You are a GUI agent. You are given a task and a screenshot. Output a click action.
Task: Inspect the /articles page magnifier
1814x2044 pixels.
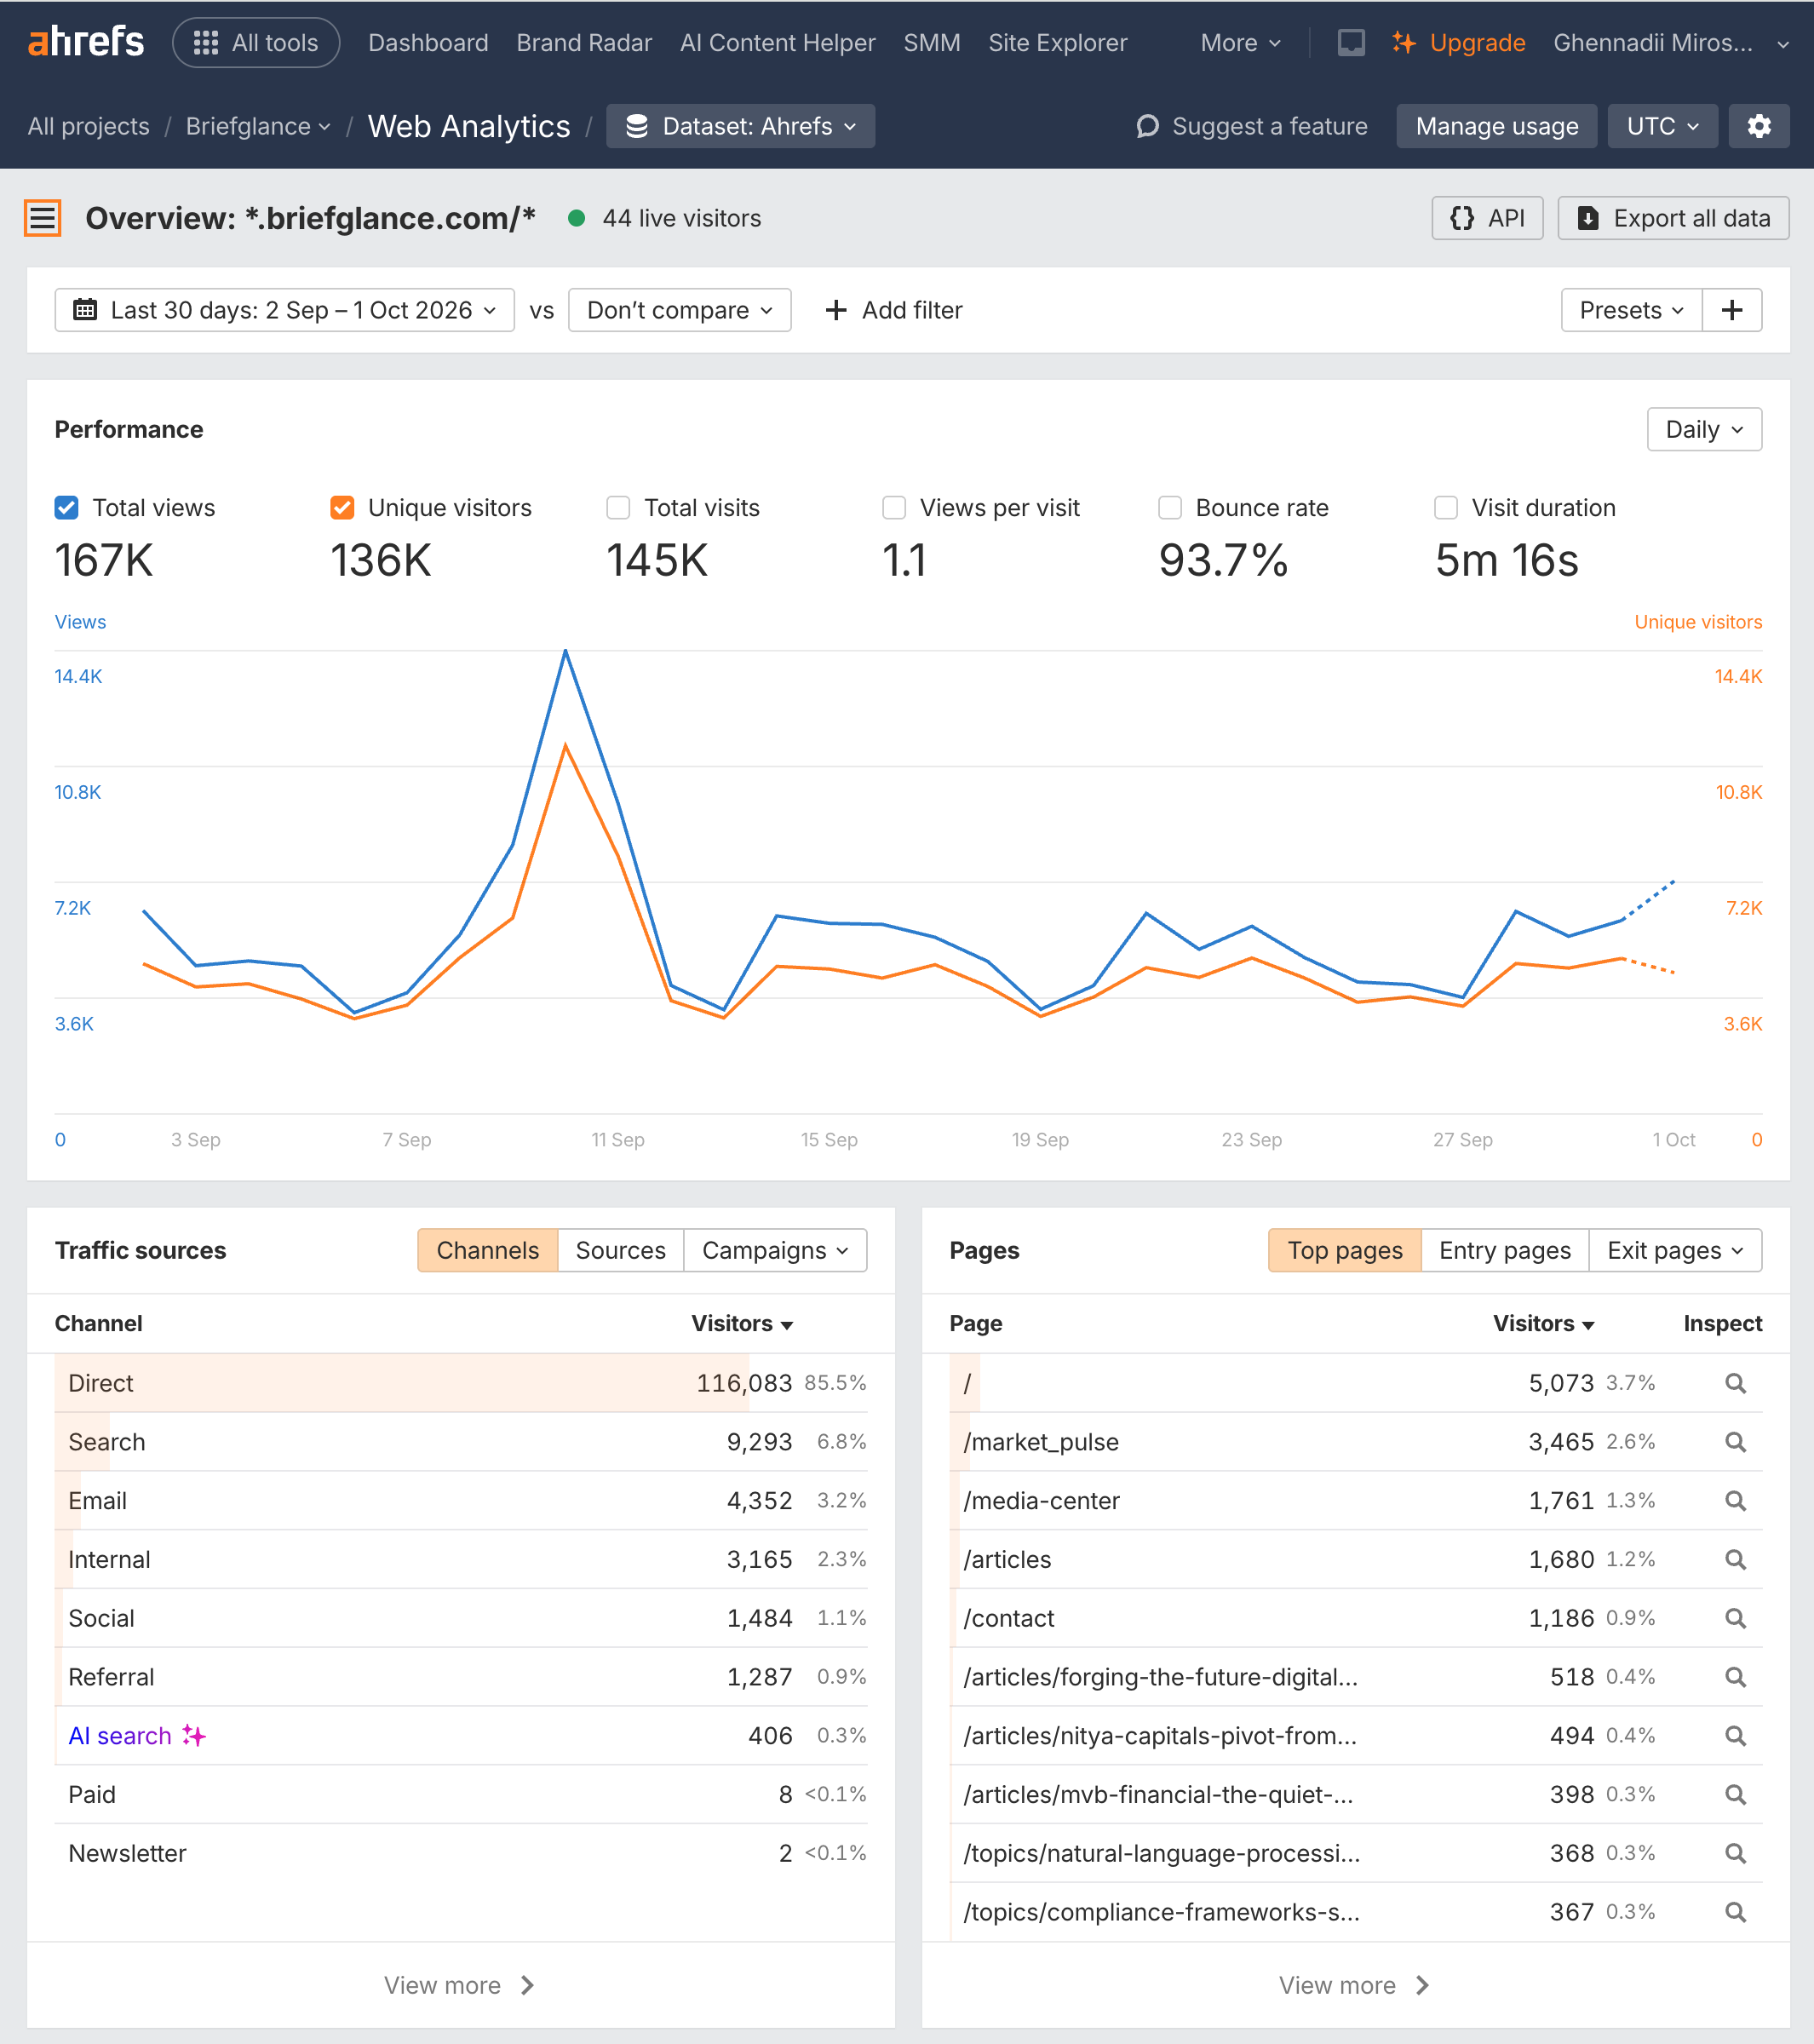(1735, 1560)
